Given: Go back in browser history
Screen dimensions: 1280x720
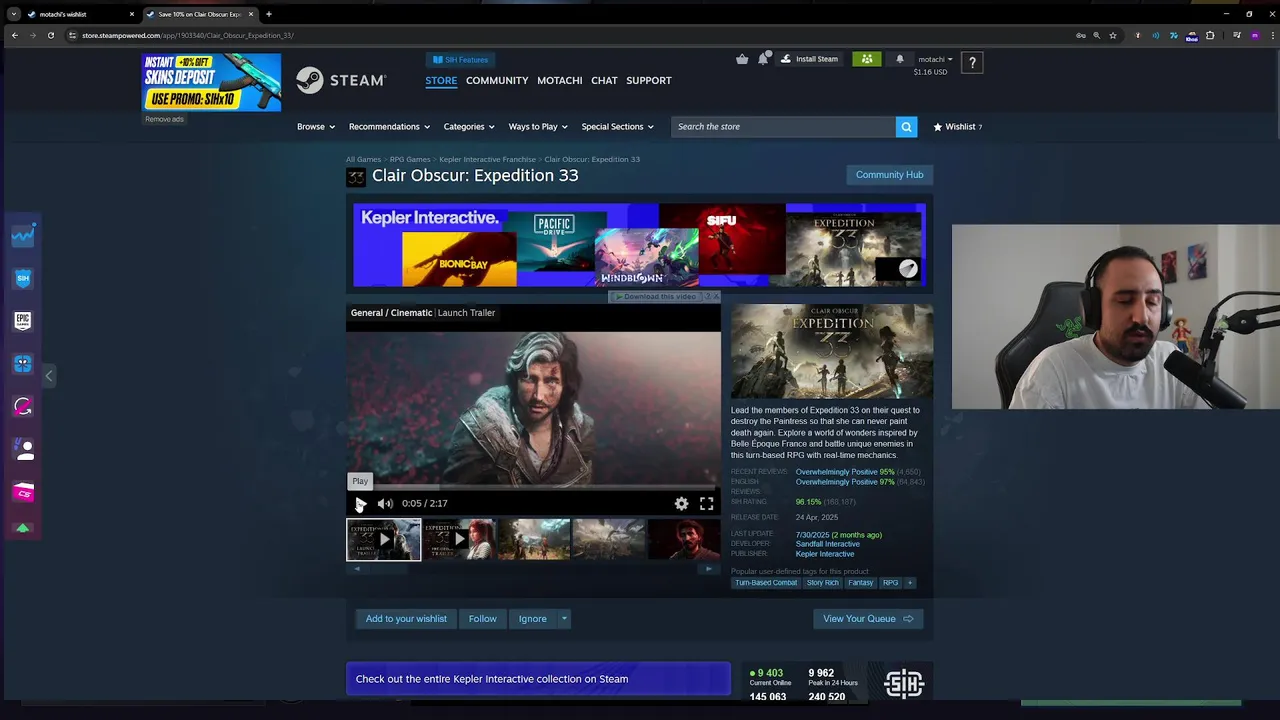Looking at the screenshot, I should click(x=14, y=35).
